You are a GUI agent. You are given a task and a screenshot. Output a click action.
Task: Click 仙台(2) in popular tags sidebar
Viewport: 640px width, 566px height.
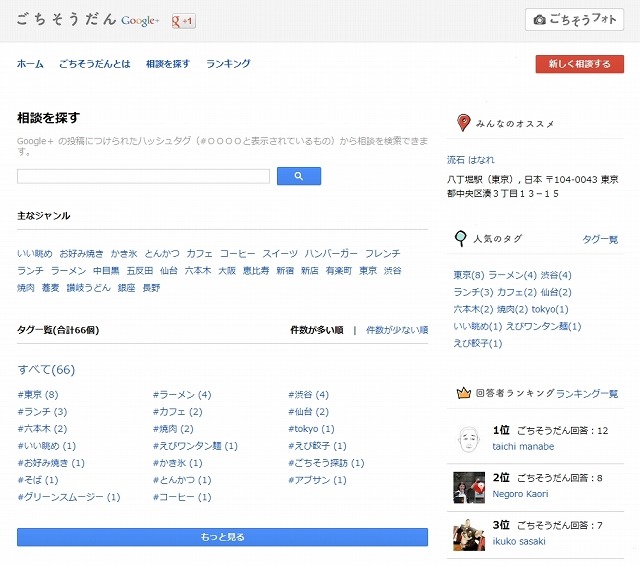[556, 292]
